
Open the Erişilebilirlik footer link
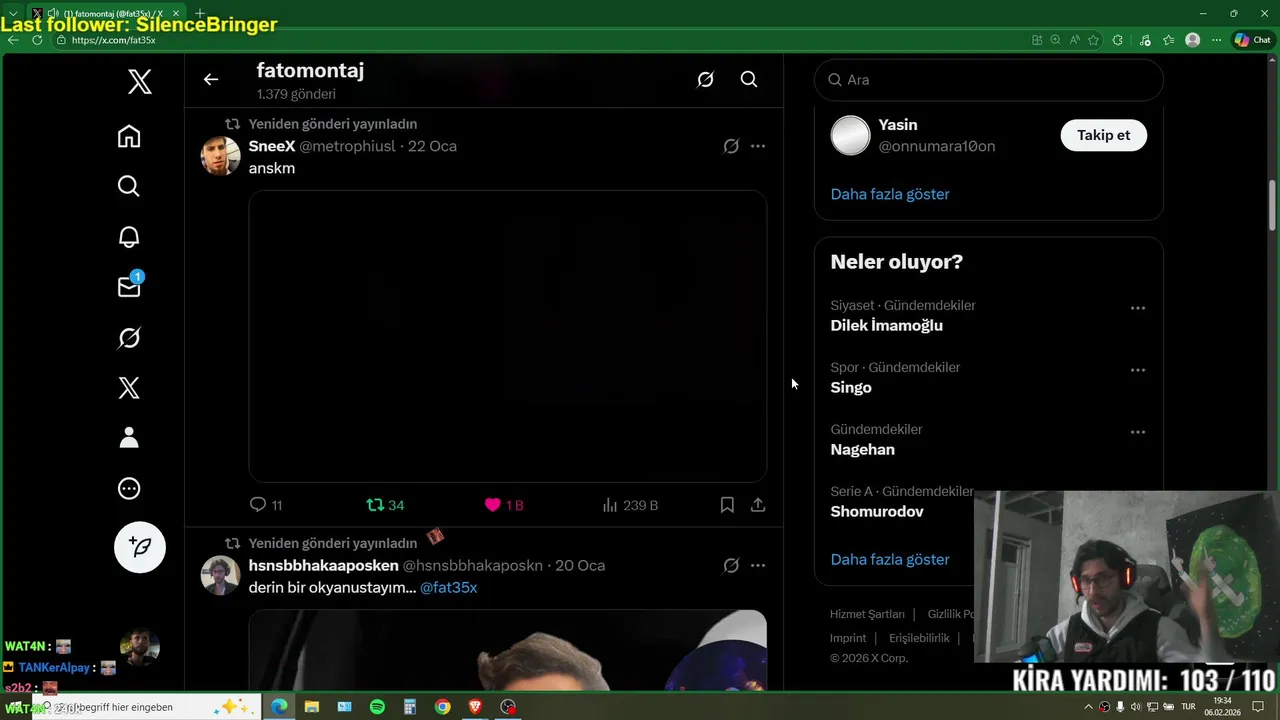[x=919, y=638]
